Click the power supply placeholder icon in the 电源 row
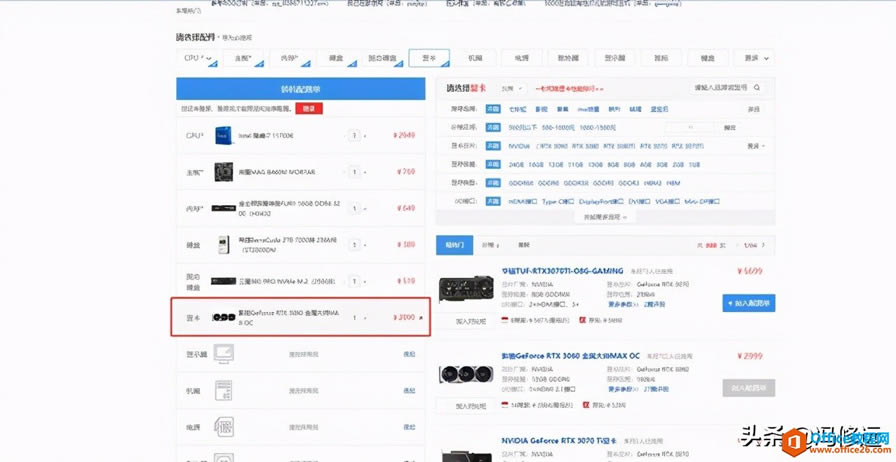This screenshot has width=896, height=462. click(223, 427)
